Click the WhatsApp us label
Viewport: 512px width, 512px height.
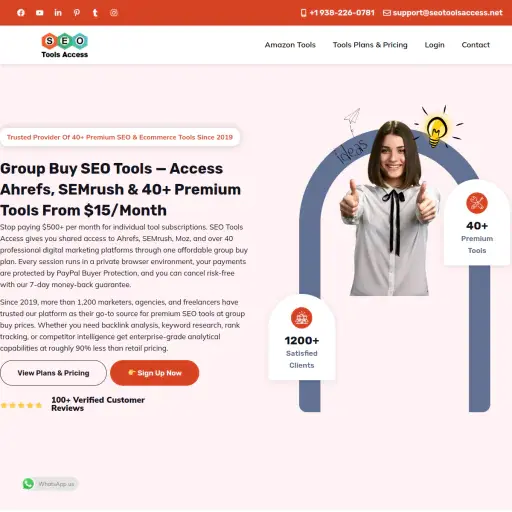click(x=56, y=484)
